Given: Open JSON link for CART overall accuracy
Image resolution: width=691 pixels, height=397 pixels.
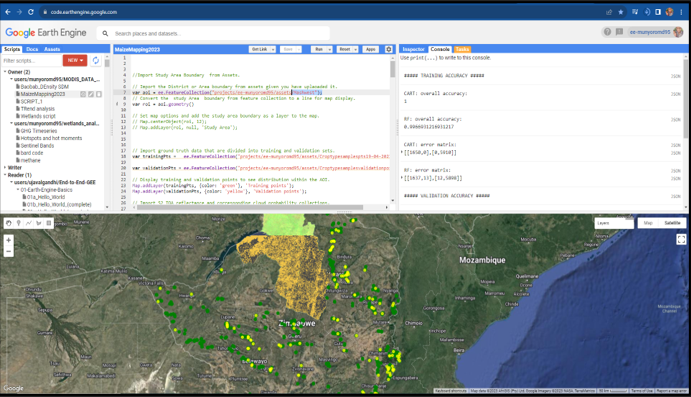Looking at the screenshot, I should click(x=676, y=94).
